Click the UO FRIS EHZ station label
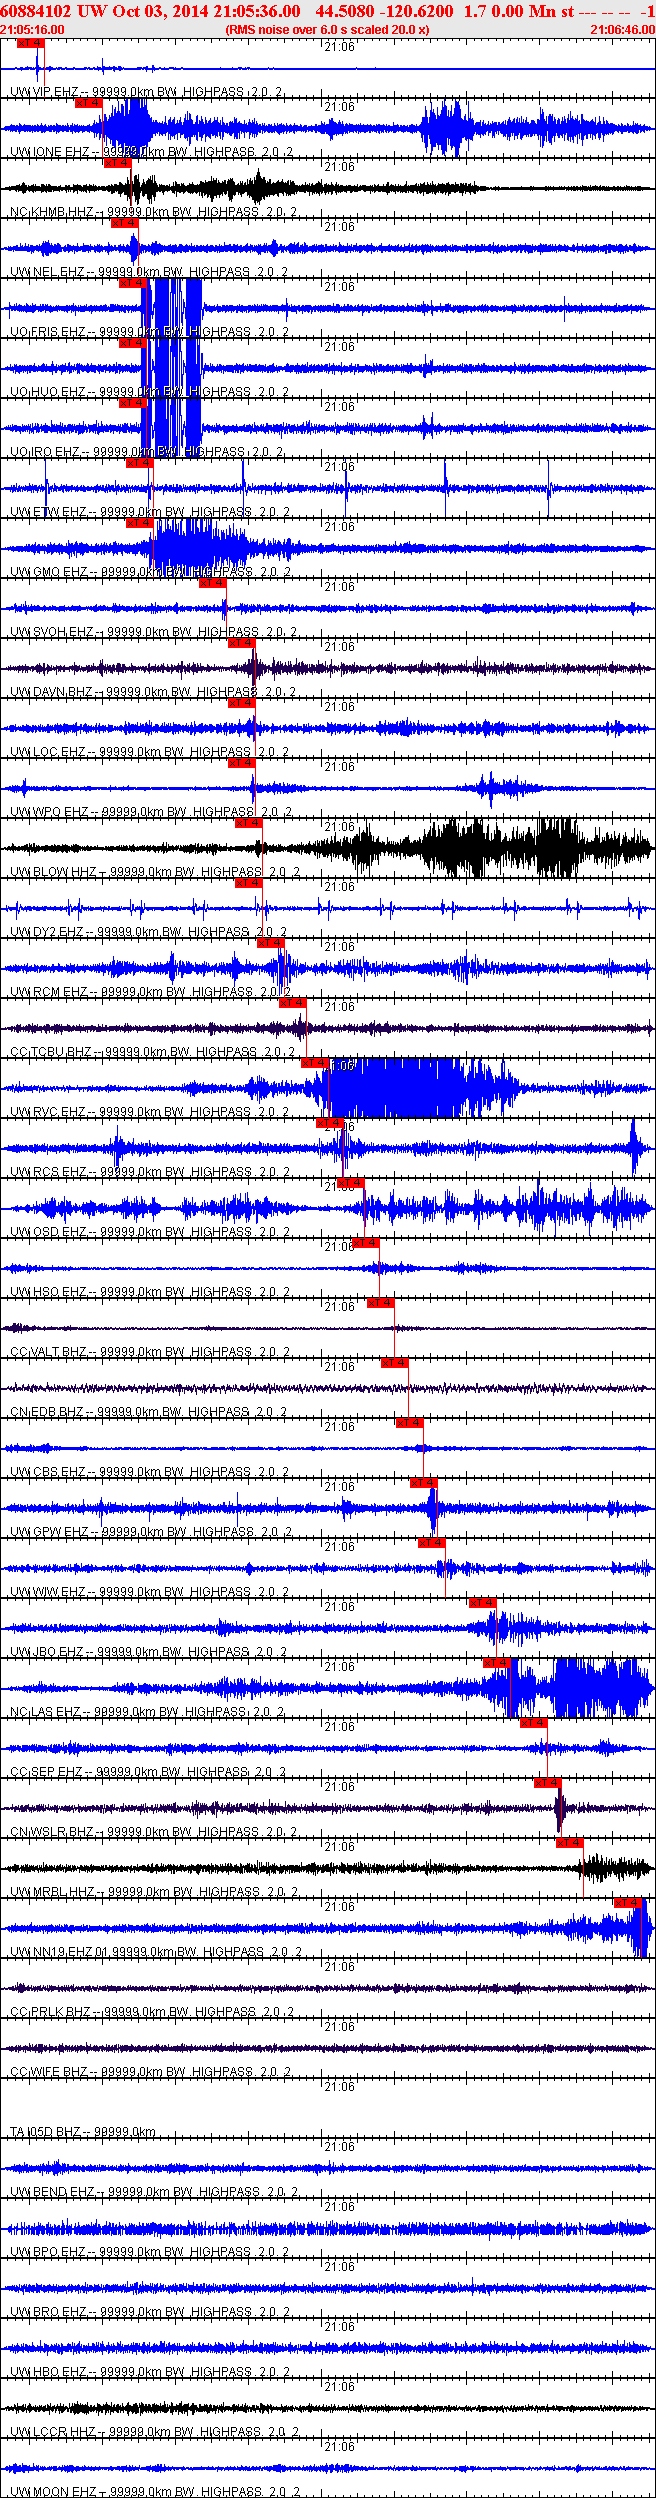Viewport: 656px width, 2498px height. click(149, 332)
